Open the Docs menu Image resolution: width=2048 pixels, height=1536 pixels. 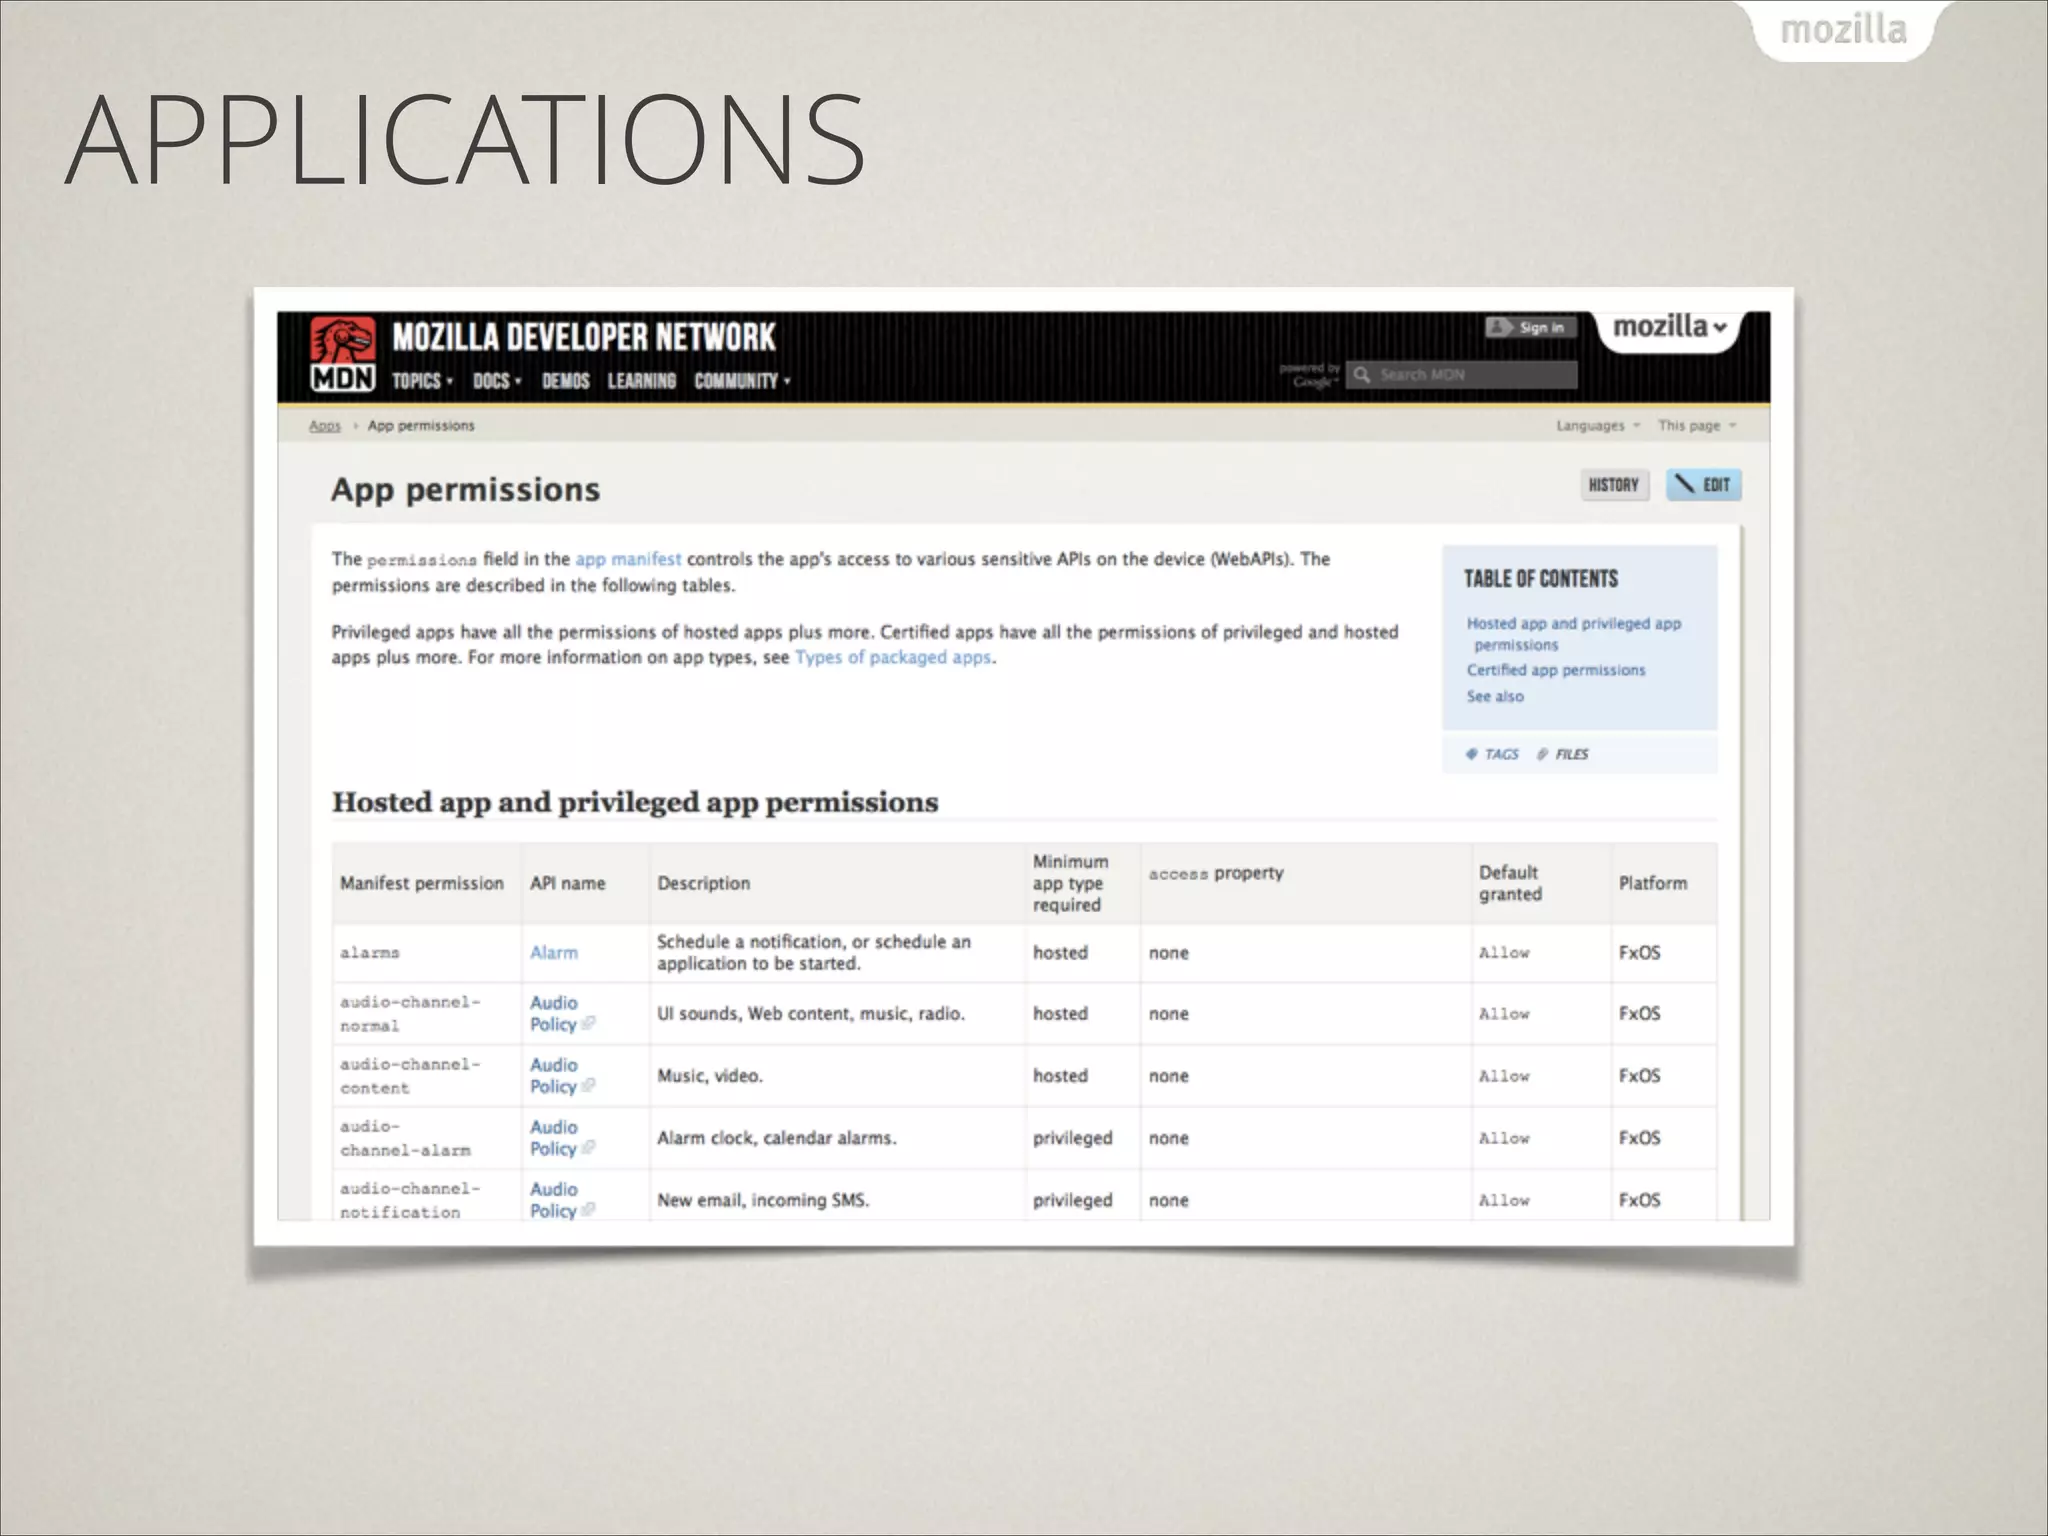(x=497, y=381)
